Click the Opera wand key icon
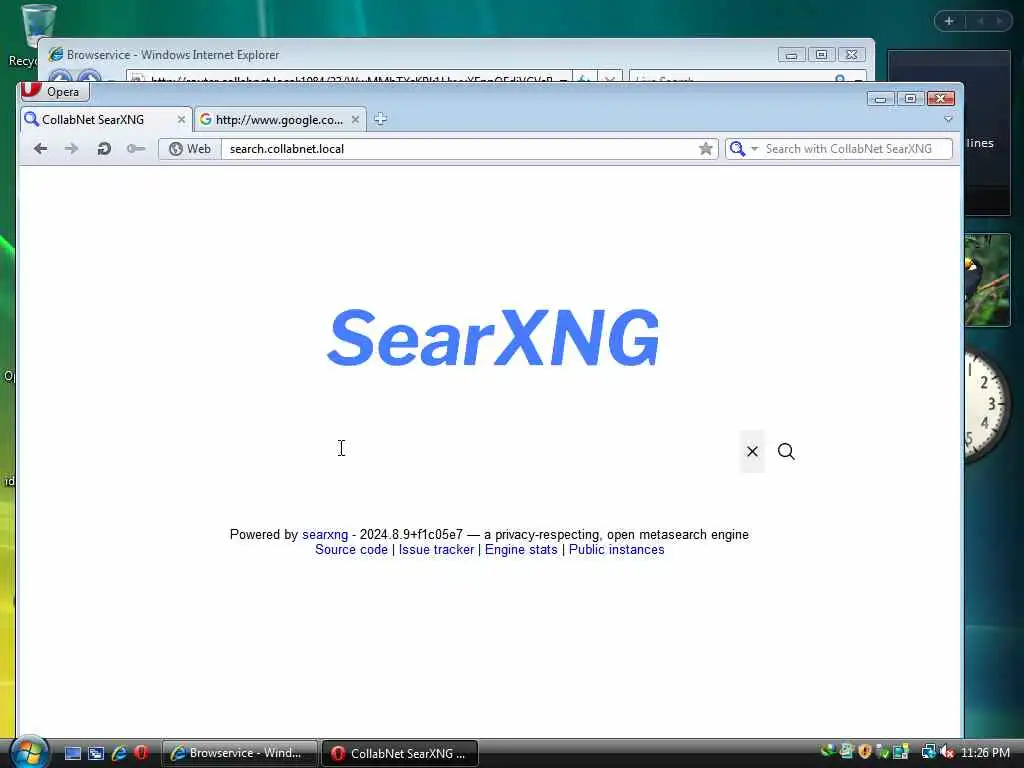This screenshot has height=768, width=1024. click(x=136, y=149)
